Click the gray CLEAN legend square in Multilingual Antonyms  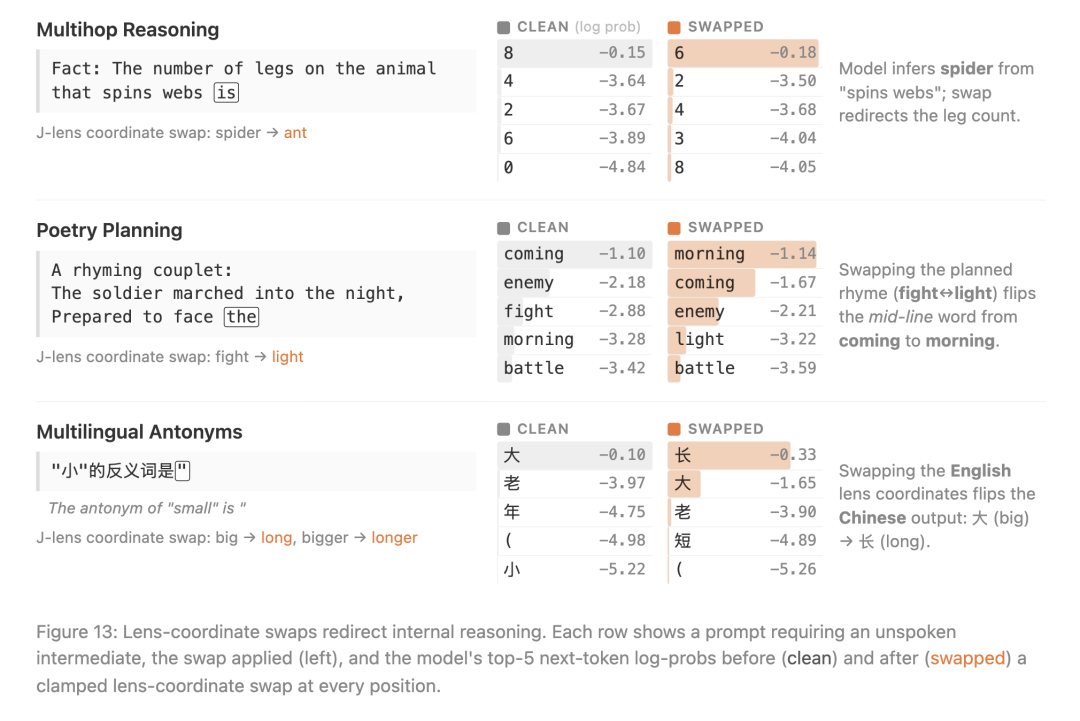point(503,429)
